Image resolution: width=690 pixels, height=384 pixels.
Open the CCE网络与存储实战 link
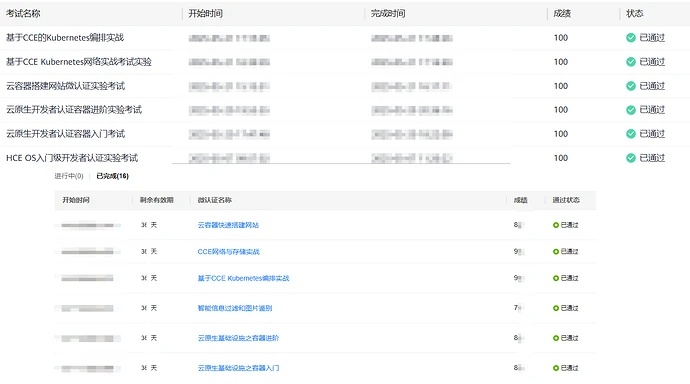coord(228,252)
